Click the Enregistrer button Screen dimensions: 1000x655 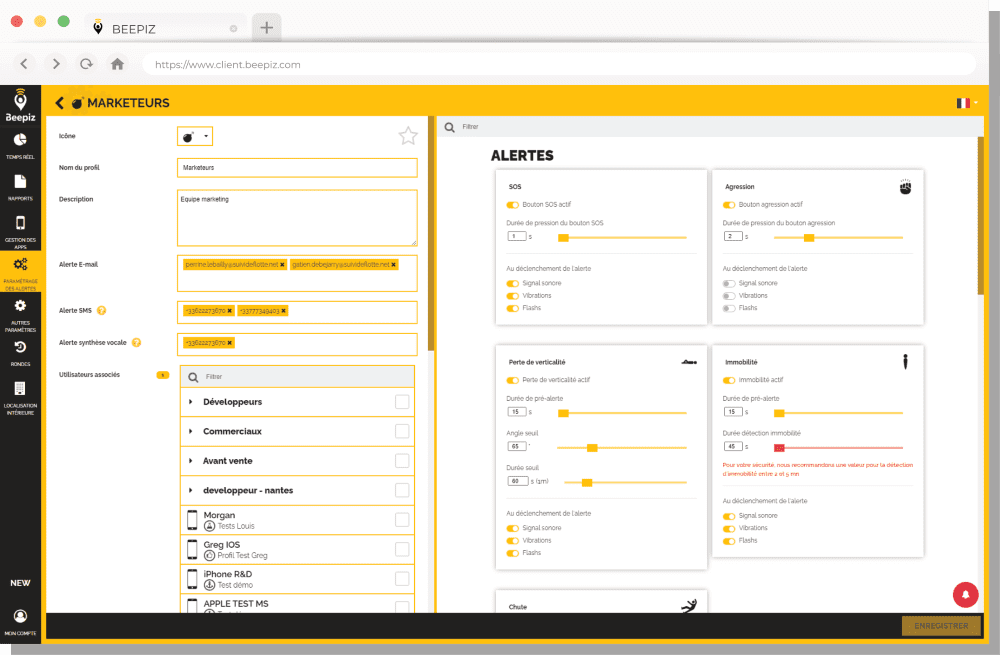941,625
